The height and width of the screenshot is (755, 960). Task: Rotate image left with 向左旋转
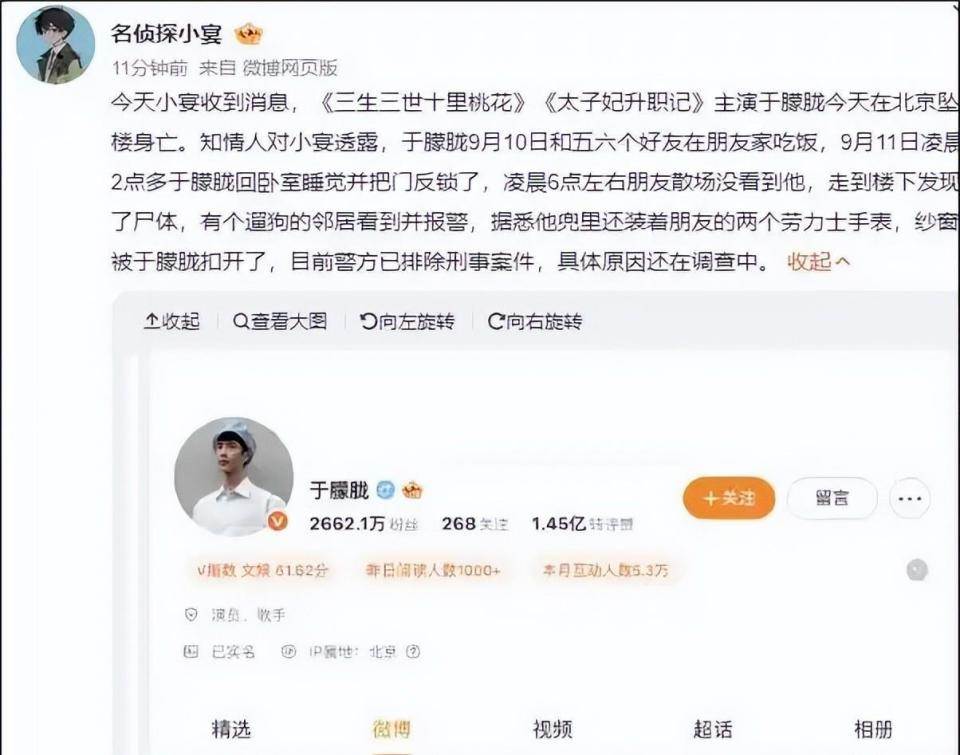(x=407, y=321)
